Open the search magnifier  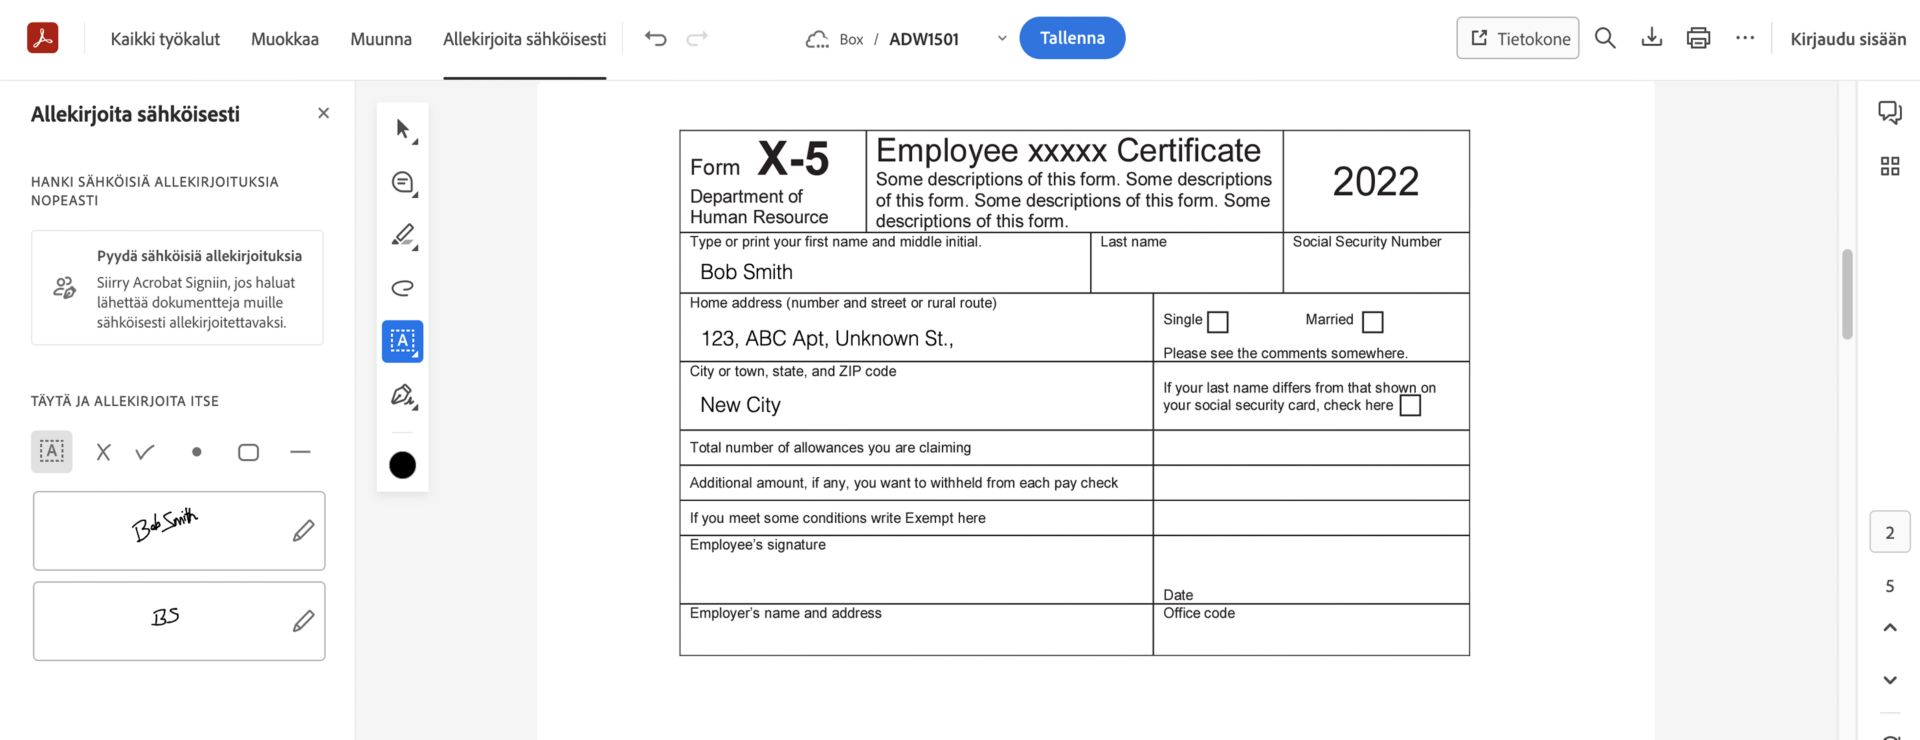pos(1605,38)
